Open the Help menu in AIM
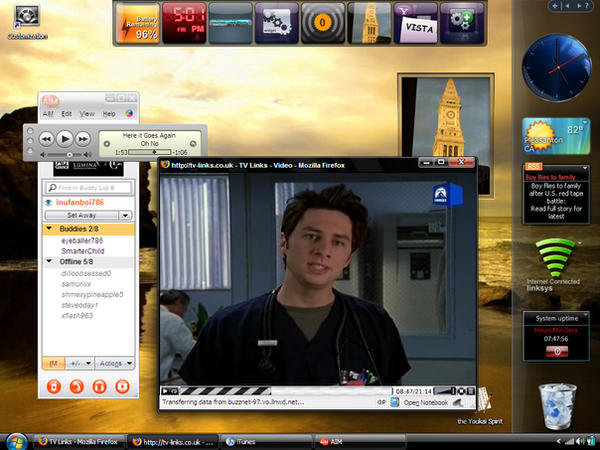This screenshot has width=600, height=450. click(109, 114)
